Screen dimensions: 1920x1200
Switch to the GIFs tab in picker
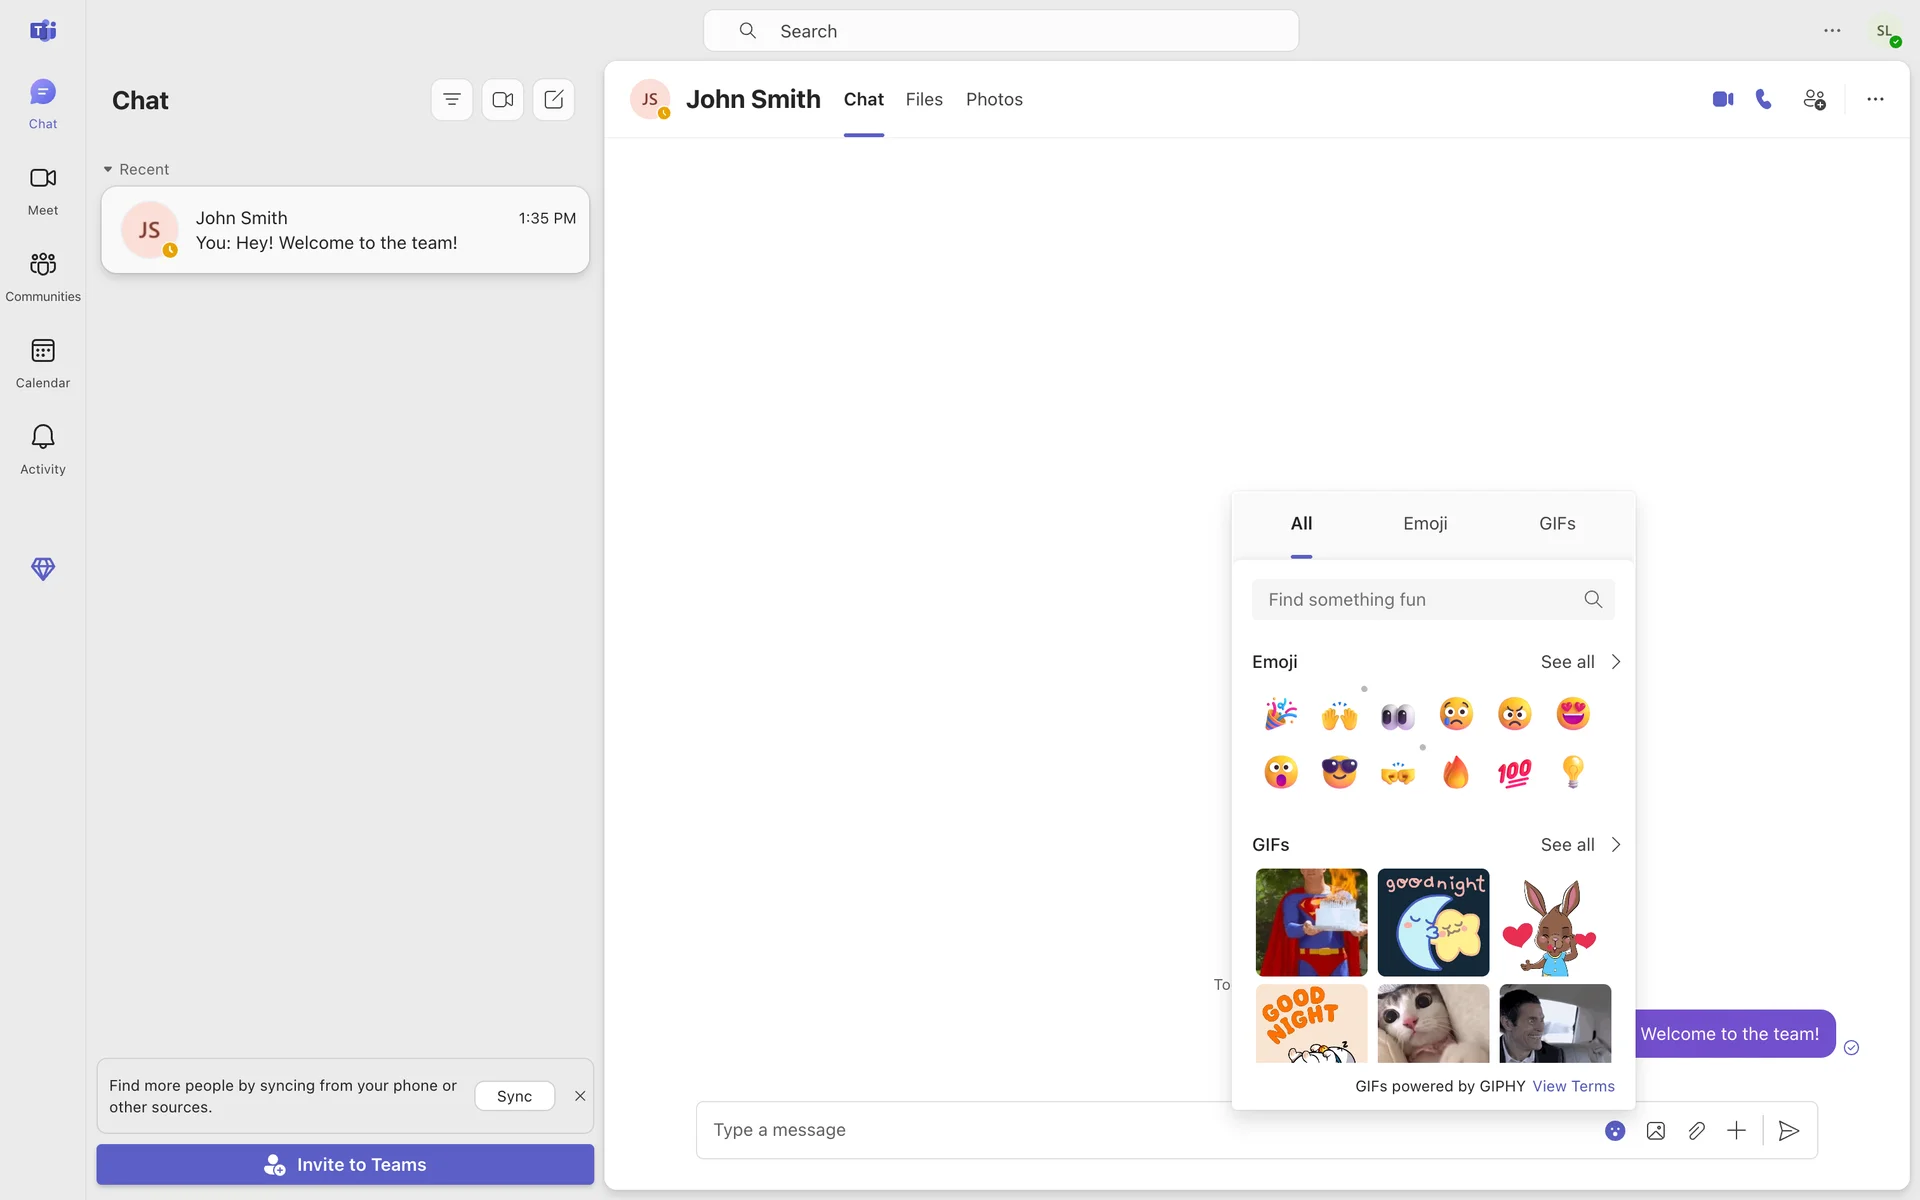pos(1557,524)
